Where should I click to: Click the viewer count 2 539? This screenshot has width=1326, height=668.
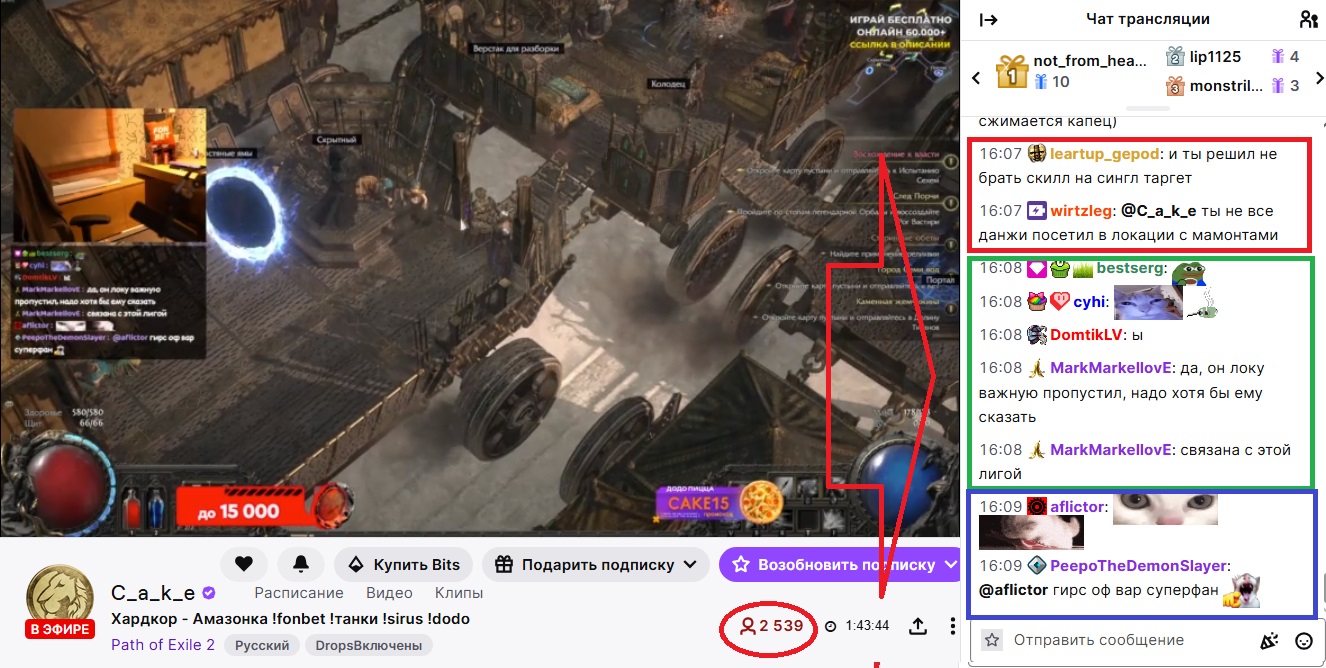(x=771, y=626)
